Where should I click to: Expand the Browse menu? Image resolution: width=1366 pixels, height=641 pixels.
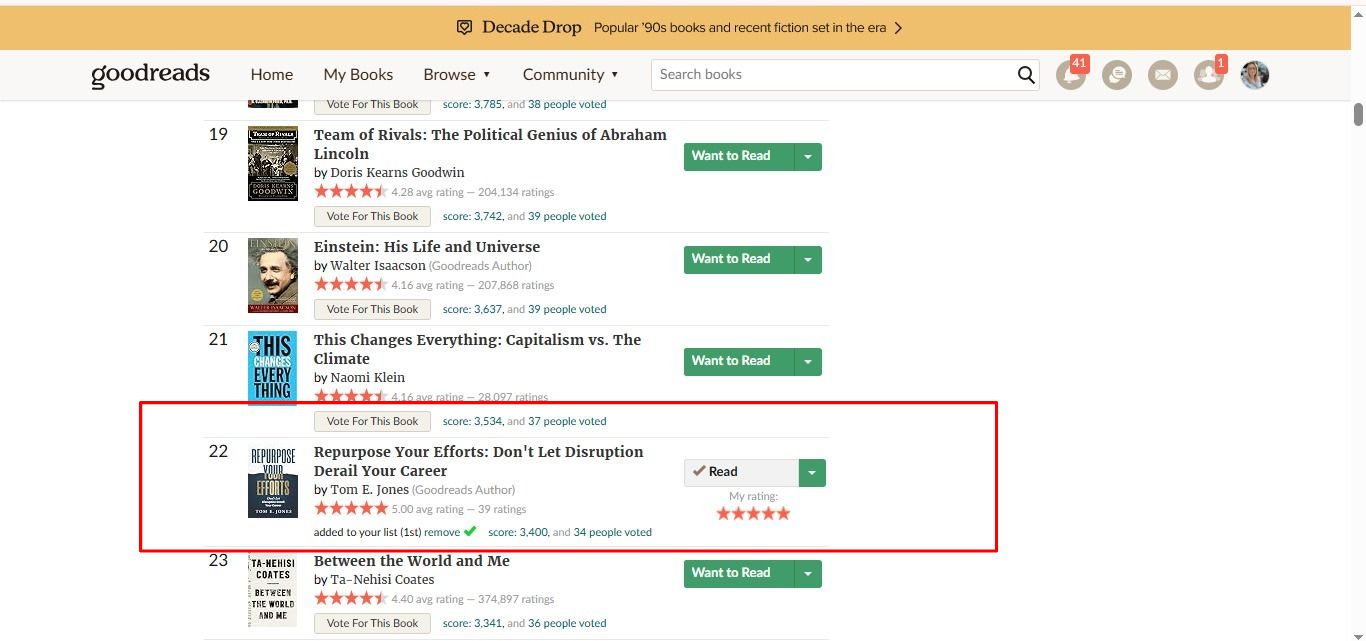[457, 75]
